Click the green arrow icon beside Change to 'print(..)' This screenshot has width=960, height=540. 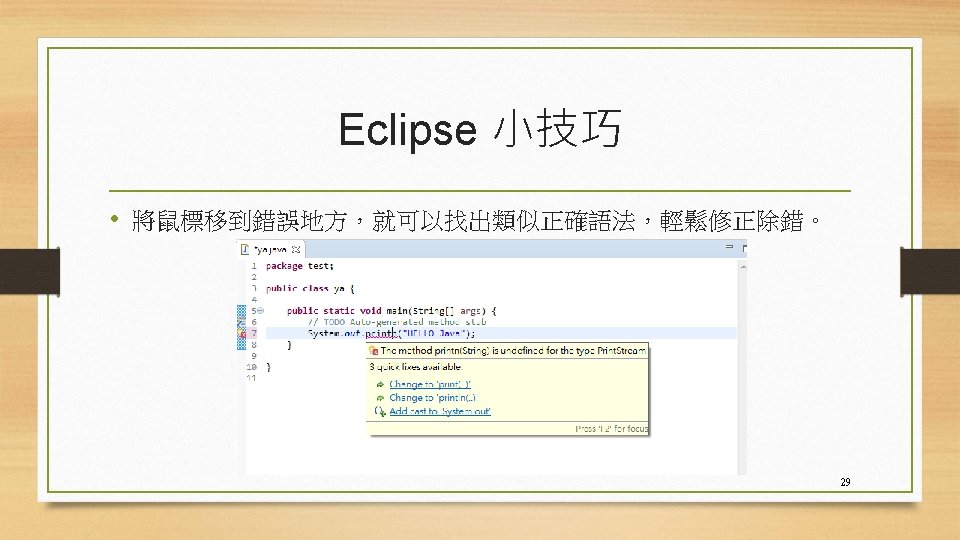(x=380, y=384)
